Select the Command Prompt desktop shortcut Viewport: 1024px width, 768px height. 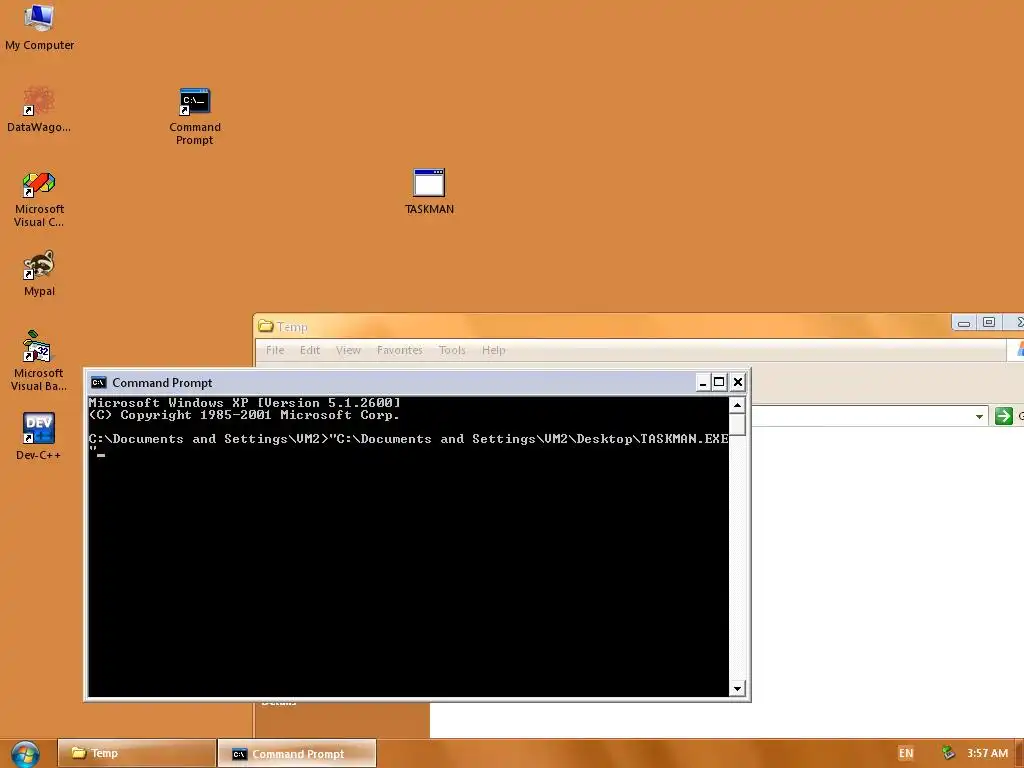coord(195,116)
